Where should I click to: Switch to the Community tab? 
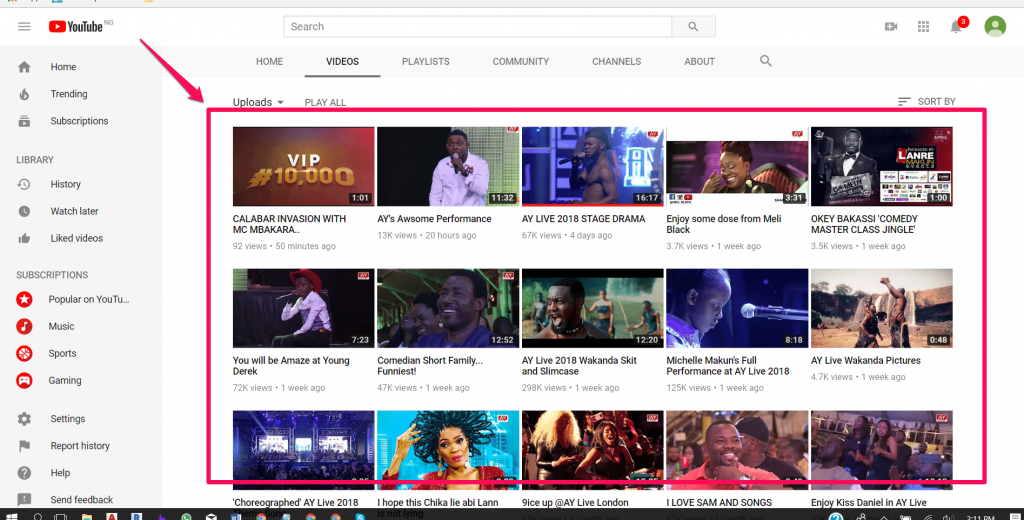pyautogui.click(x=521, y=61)
